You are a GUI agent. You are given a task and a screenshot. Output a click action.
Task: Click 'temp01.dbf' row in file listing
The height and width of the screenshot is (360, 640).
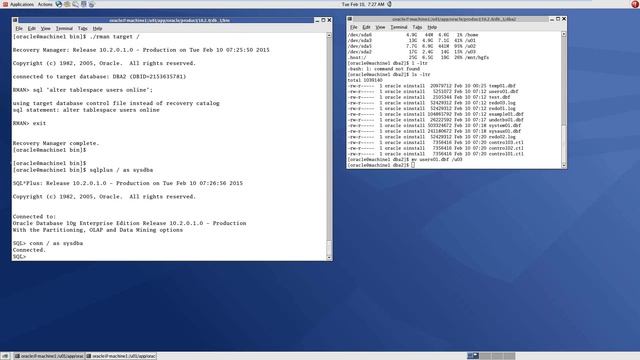[x=432, y=86]
